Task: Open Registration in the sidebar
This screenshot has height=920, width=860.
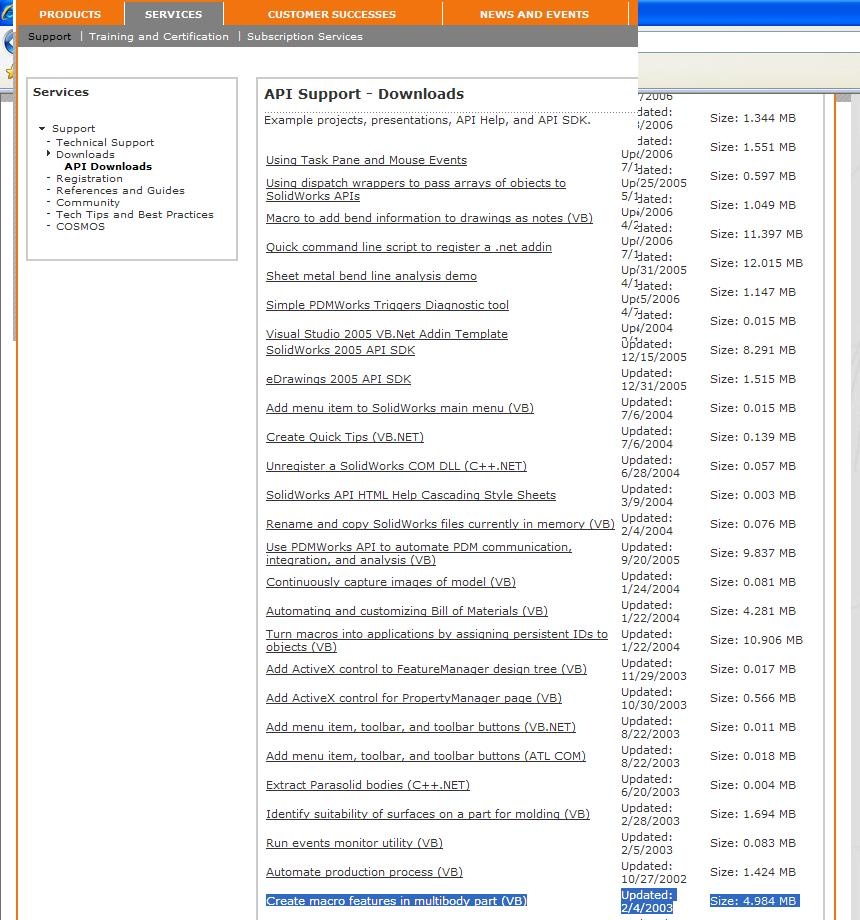Action: click(x=89, y=178)
